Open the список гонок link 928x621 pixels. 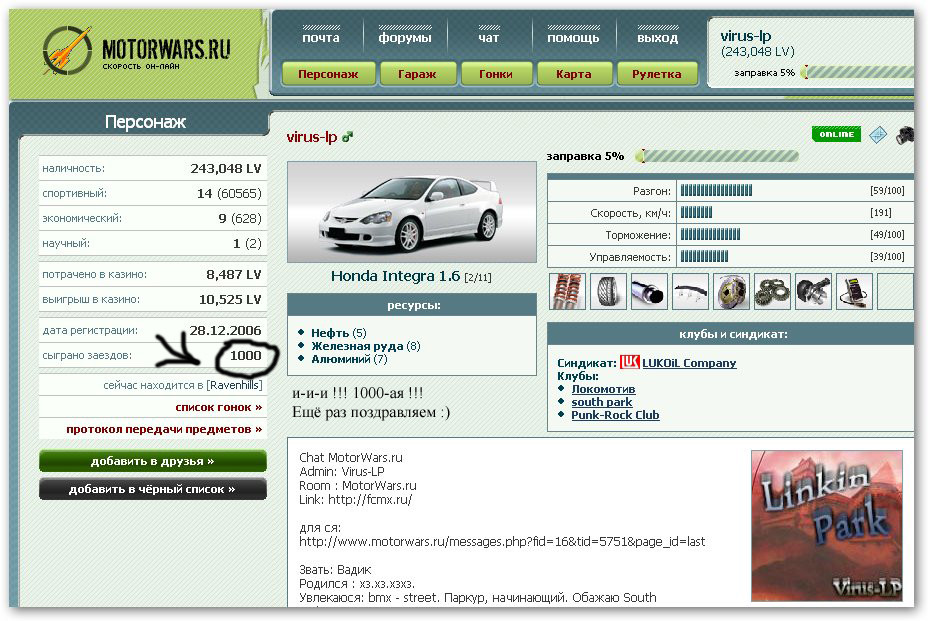coord(218,407)
